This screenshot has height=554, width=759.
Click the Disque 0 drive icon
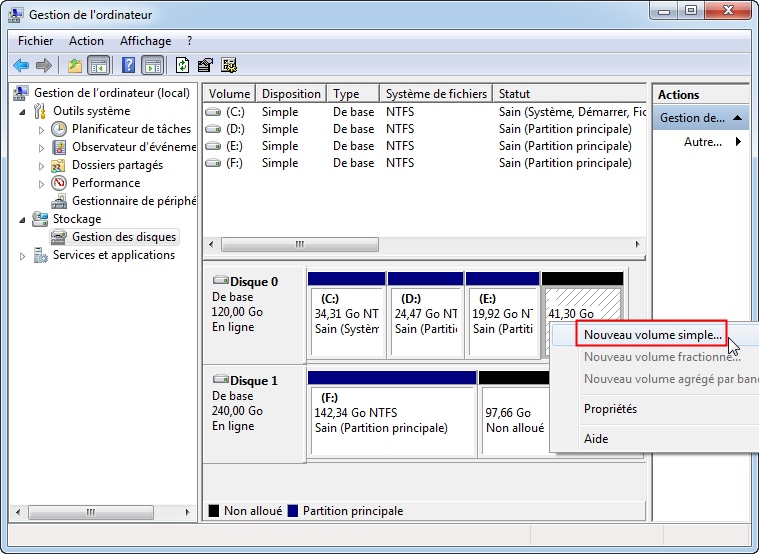click(x=221, y=280)
